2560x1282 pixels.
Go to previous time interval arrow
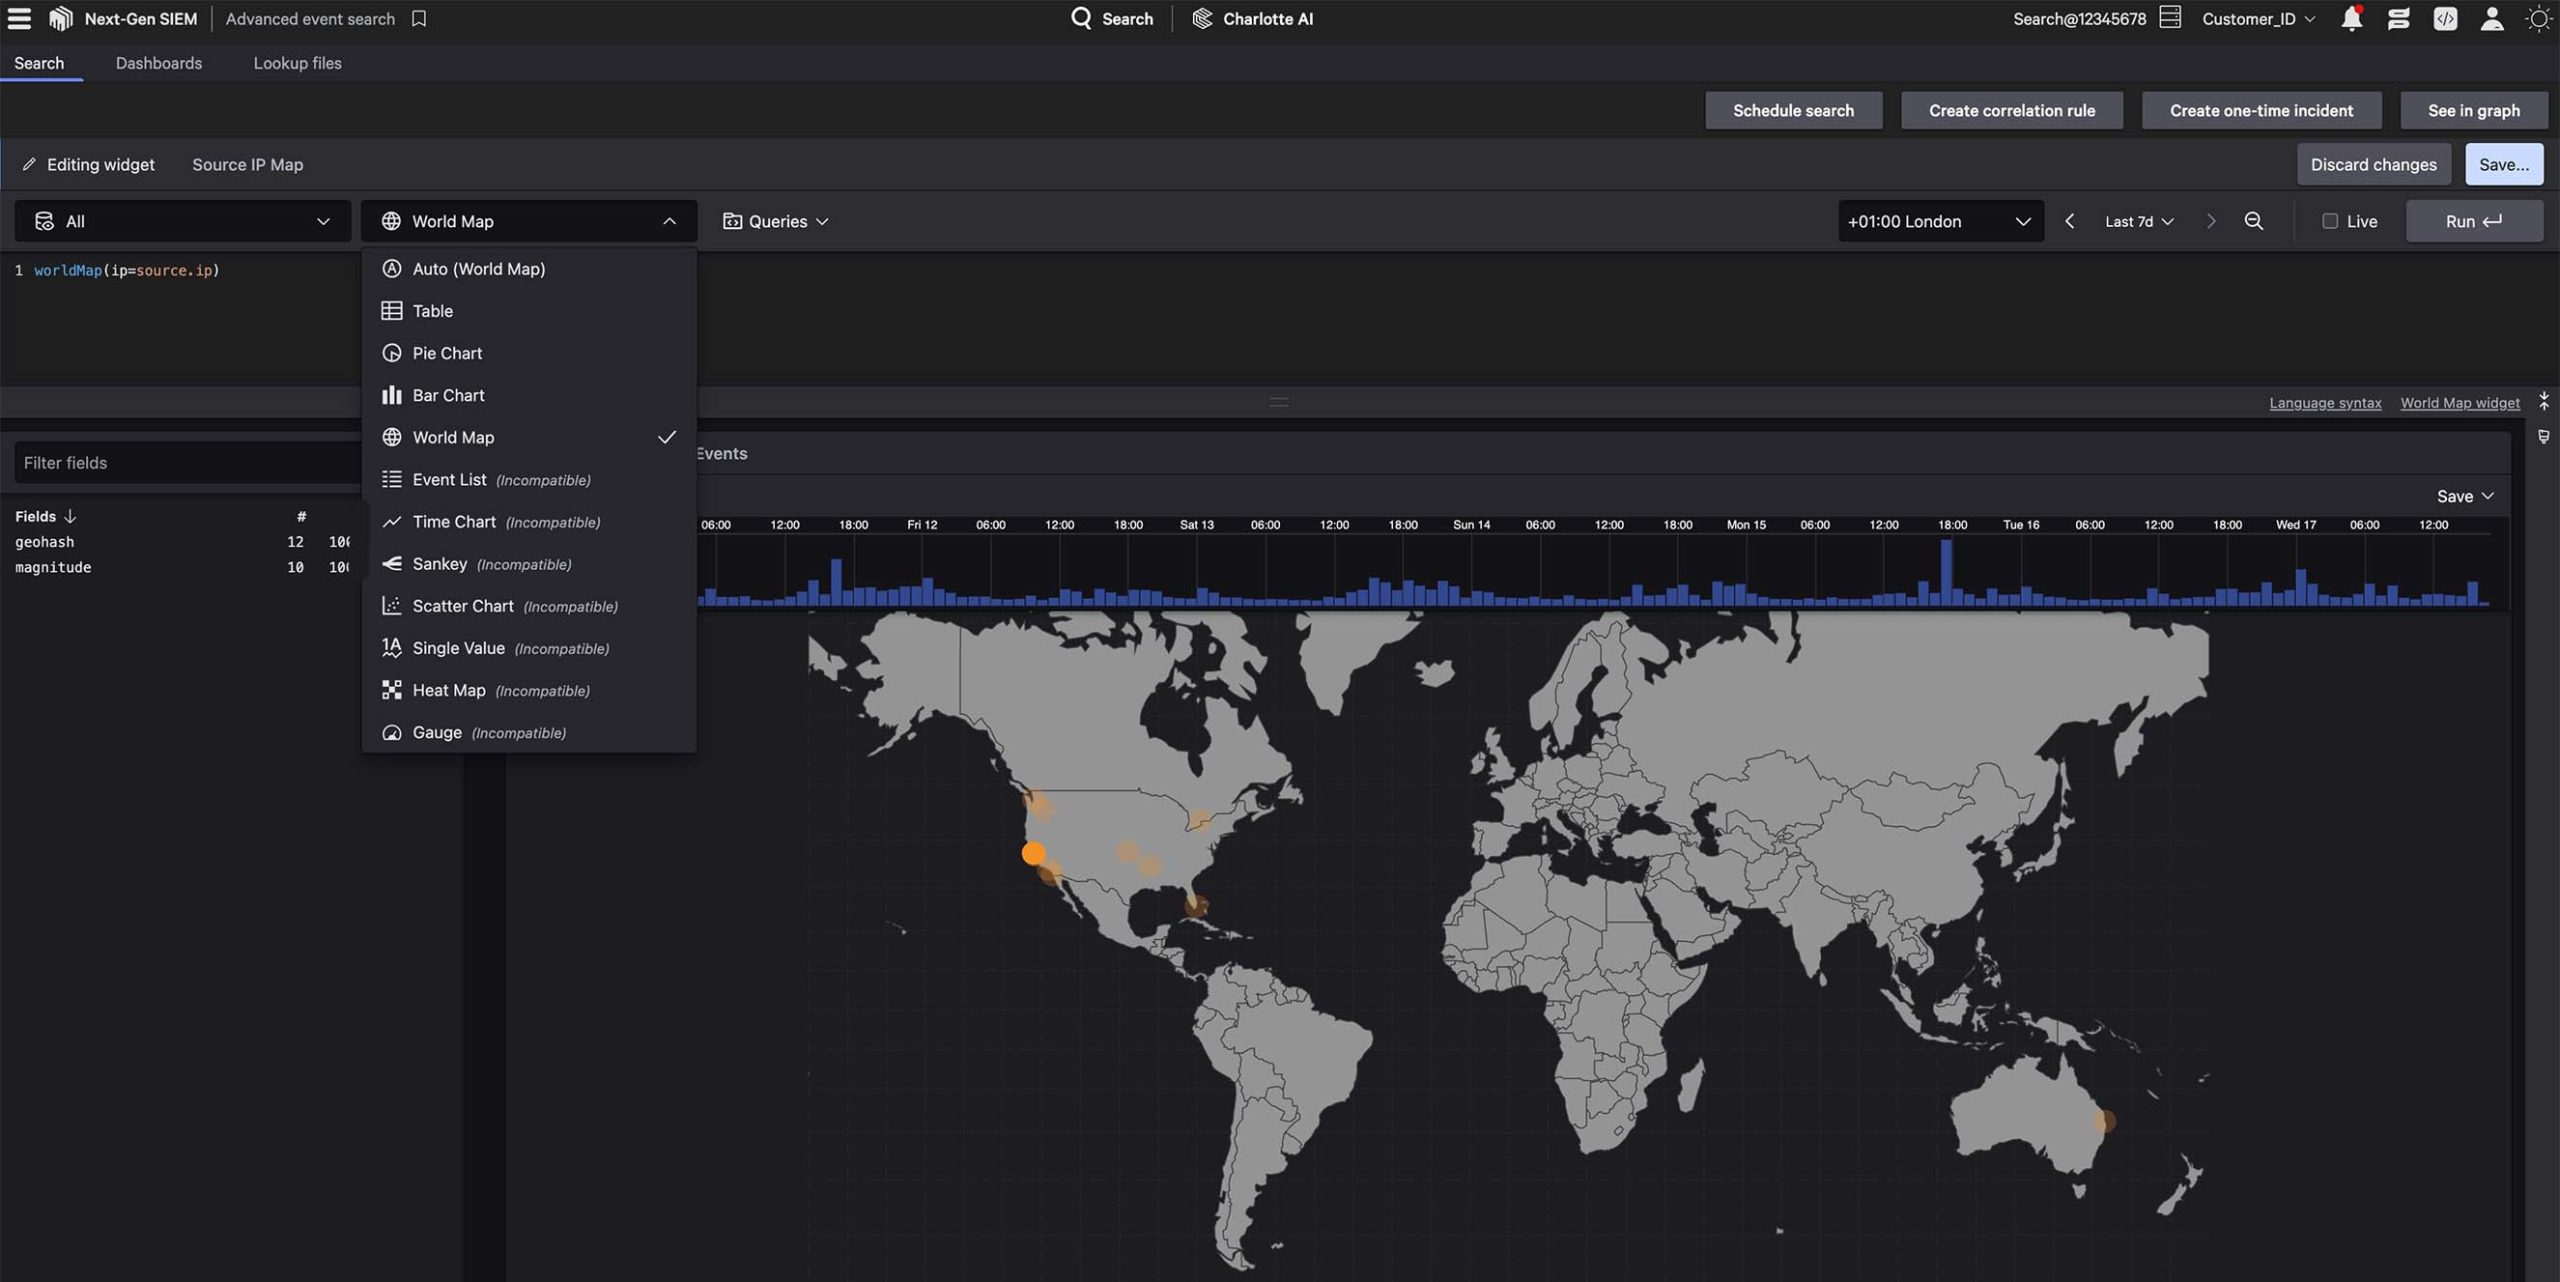[2070, 221]
